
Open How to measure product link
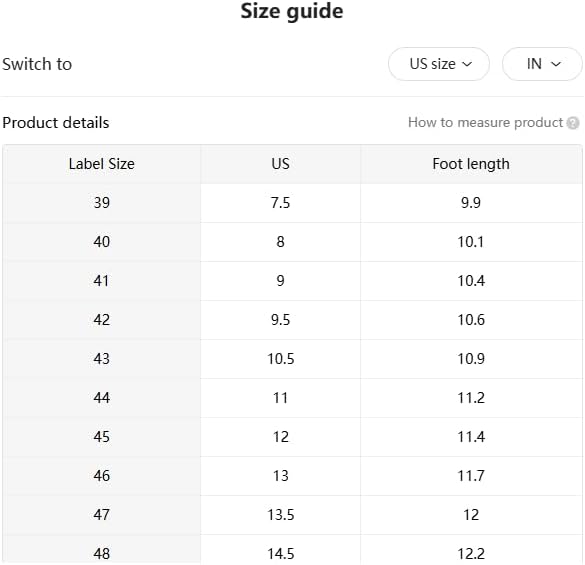pyautogui.click(x=485, y=122)
